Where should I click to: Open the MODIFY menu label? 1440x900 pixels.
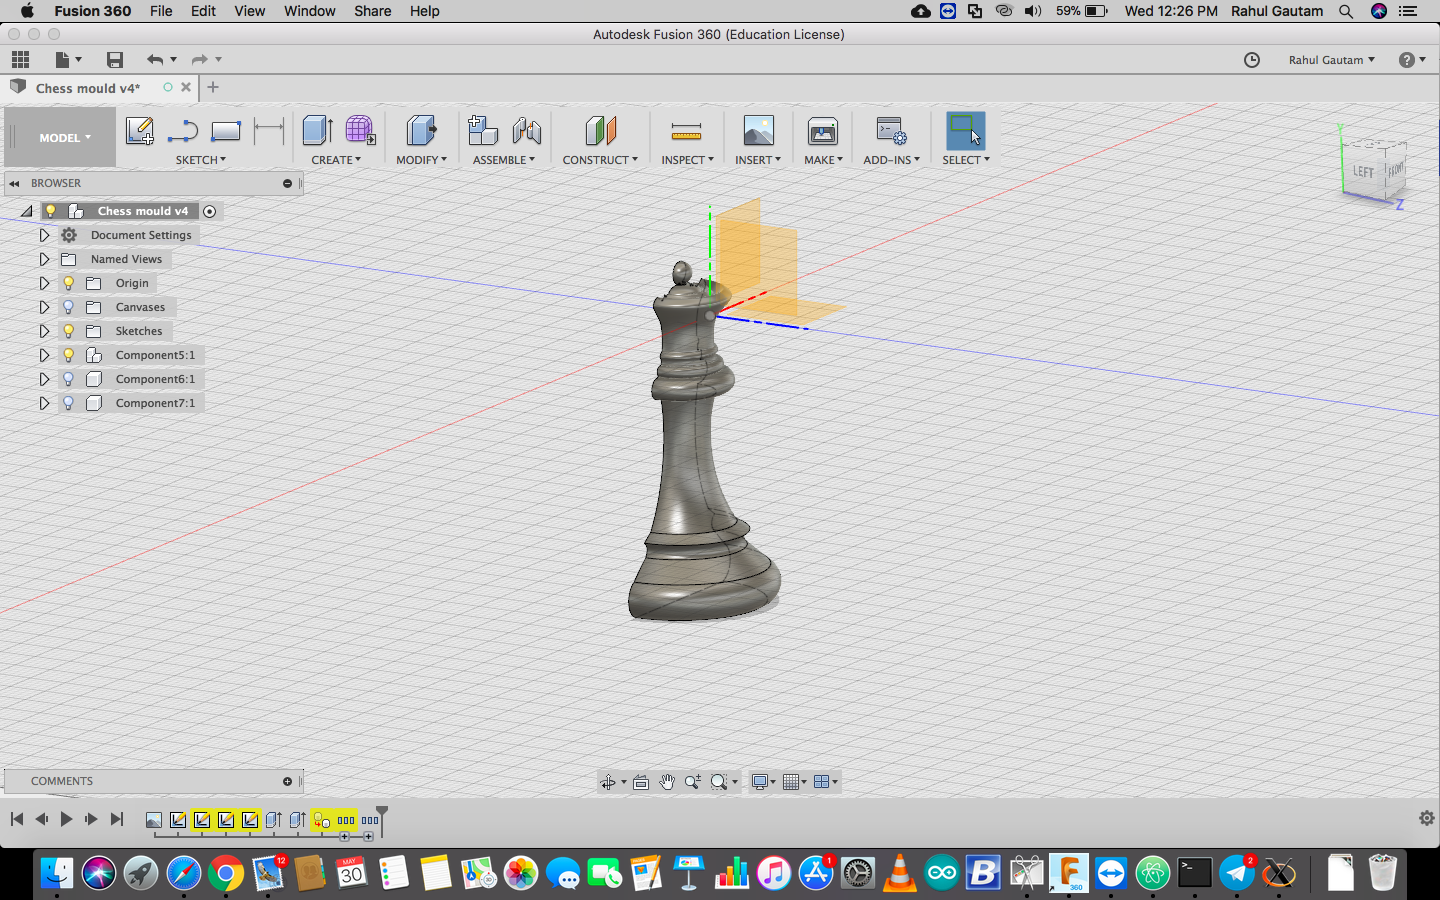click(x=422, y=160)
